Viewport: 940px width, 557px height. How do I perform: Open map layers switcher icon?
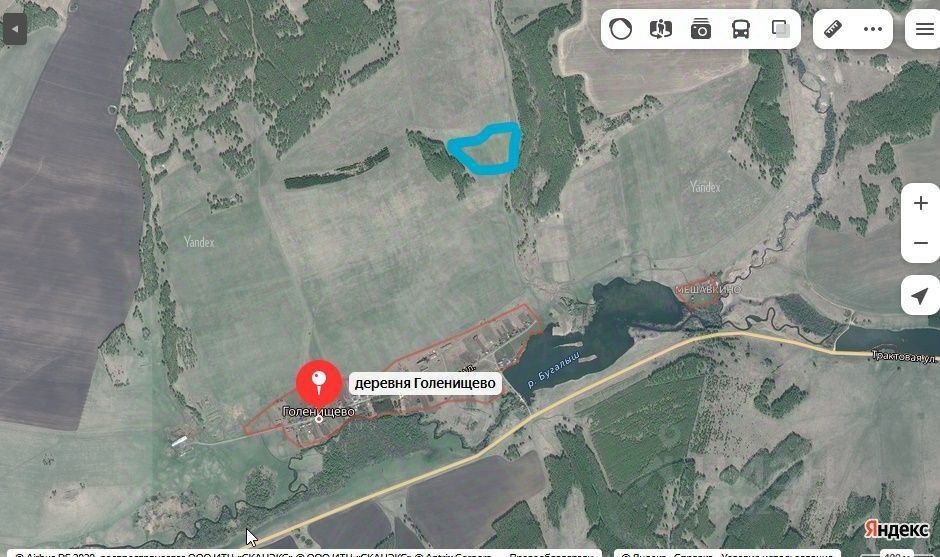point(781,28)
